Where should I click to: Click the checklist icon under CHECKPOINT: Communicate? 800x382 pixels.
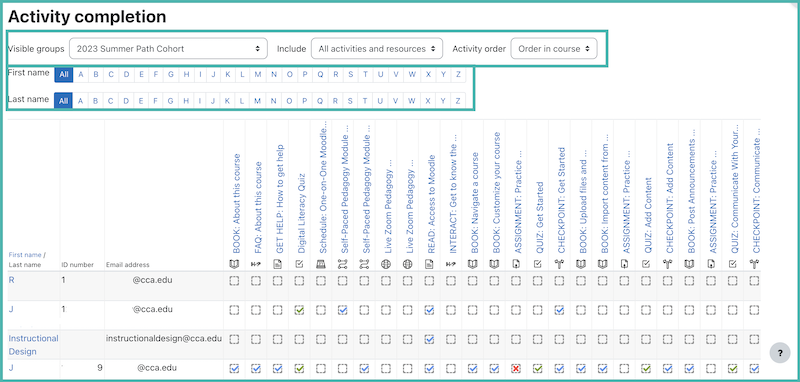pos(755,264)
